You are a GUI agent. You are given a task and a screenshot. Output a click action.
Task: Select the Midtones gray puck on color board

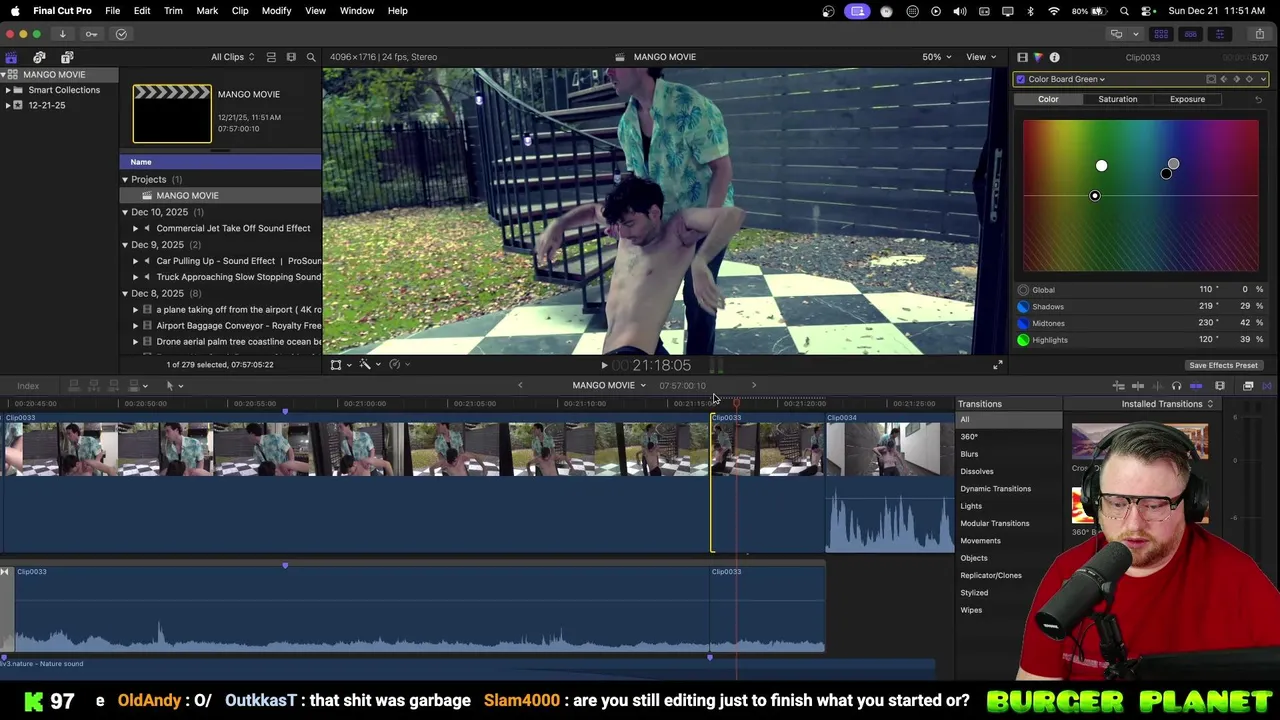pyautogui.click(x=1173, y=163)
